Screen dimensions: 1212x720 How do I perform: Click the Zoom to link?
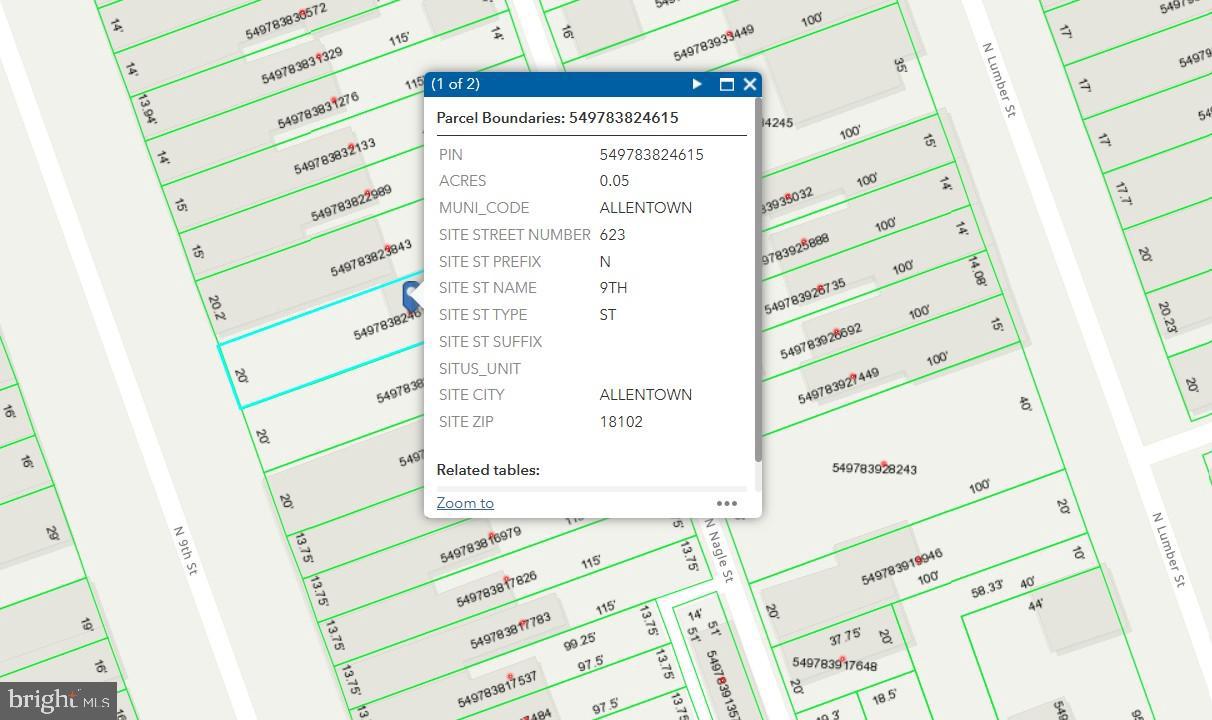tap(465, 503)
